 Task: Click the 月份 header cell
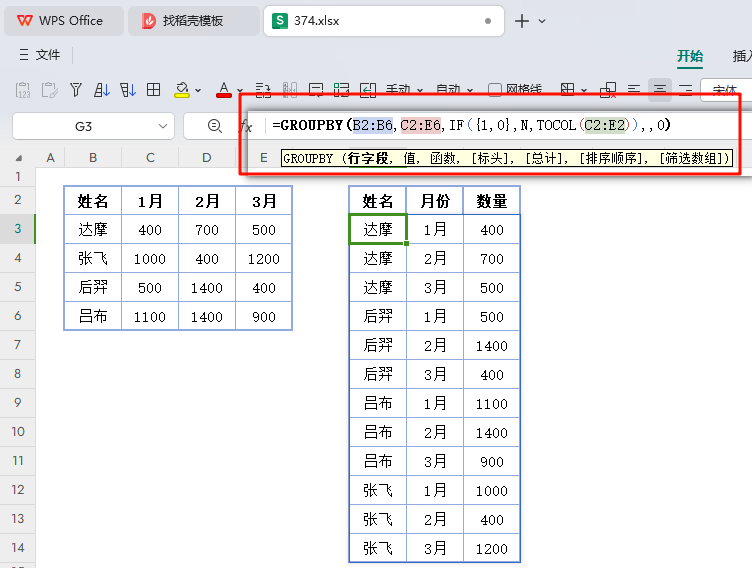coord(435,201)
